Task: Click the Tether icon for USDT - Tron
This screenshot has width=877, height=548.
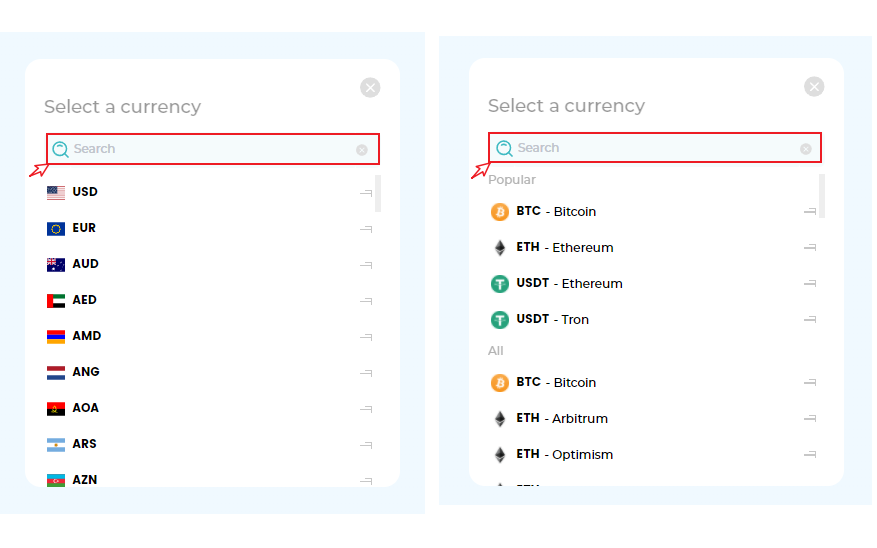Action: pos(500,320)
